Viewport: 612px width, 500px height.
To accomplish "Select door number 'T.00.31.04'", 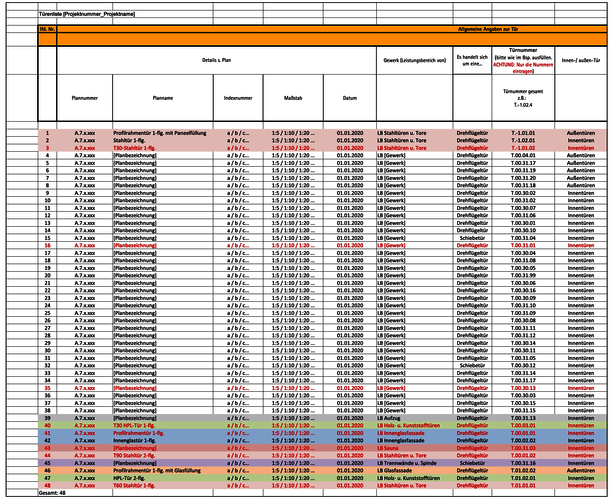I will (x=523, y=238).
